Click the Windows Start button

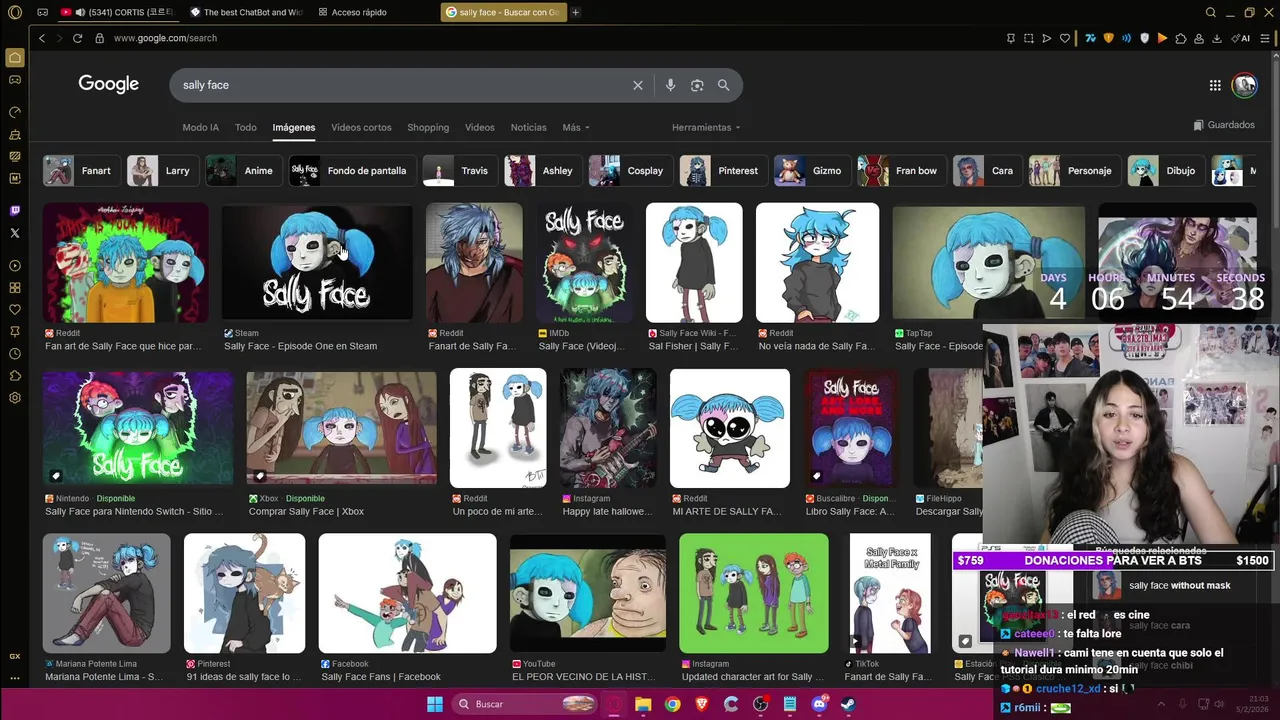(435, 704)
